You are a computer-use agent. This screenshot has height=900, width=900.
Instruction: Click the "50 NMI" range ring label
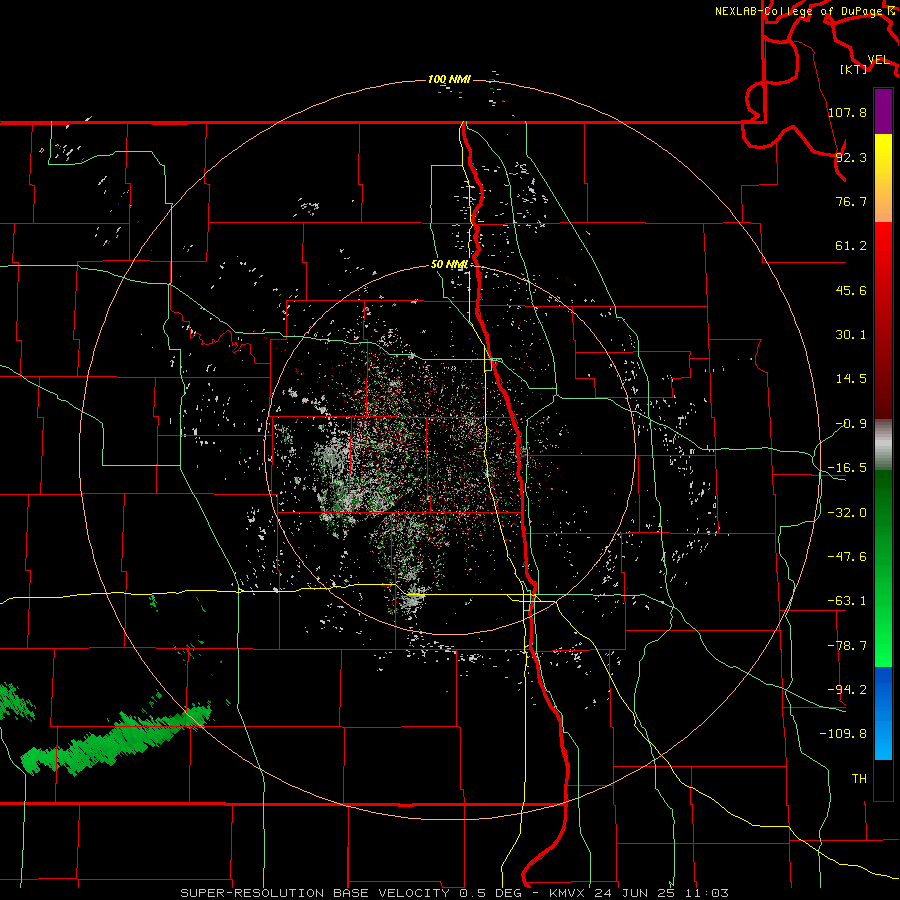coord(449,264)
